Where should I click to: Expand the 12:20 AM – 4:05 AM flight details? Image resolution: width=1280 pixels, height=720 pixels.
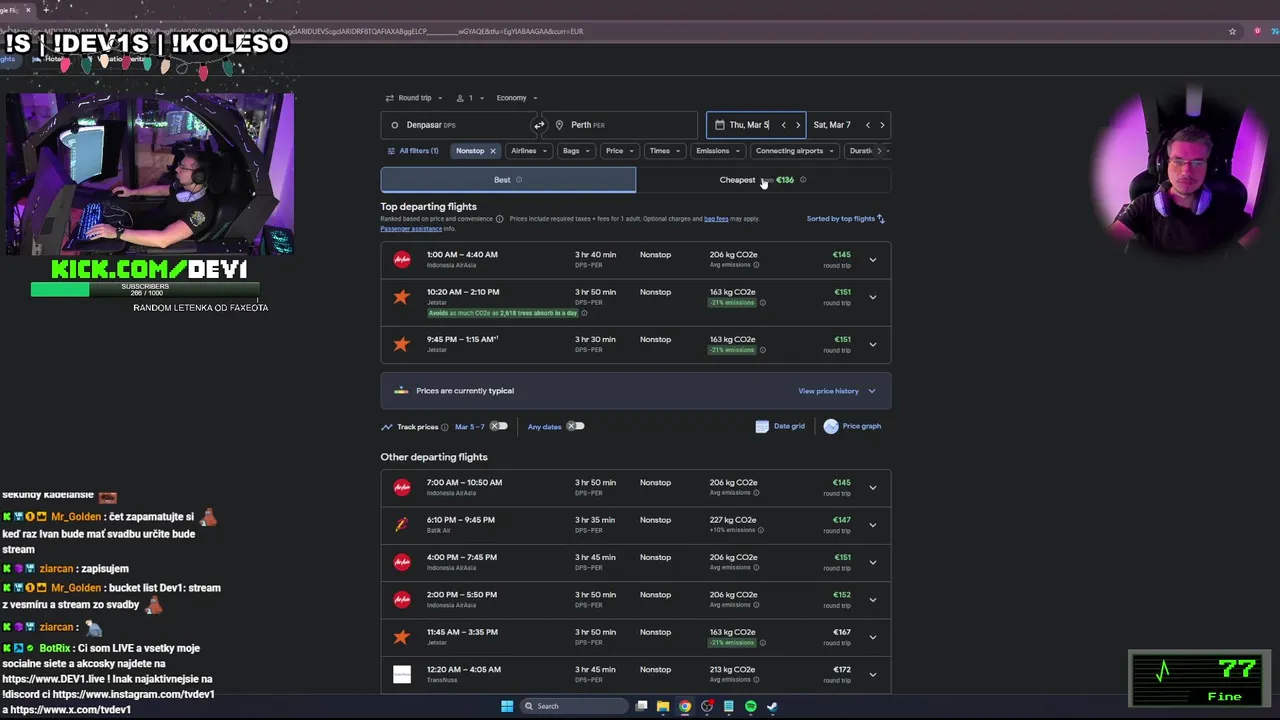(872, 674)
